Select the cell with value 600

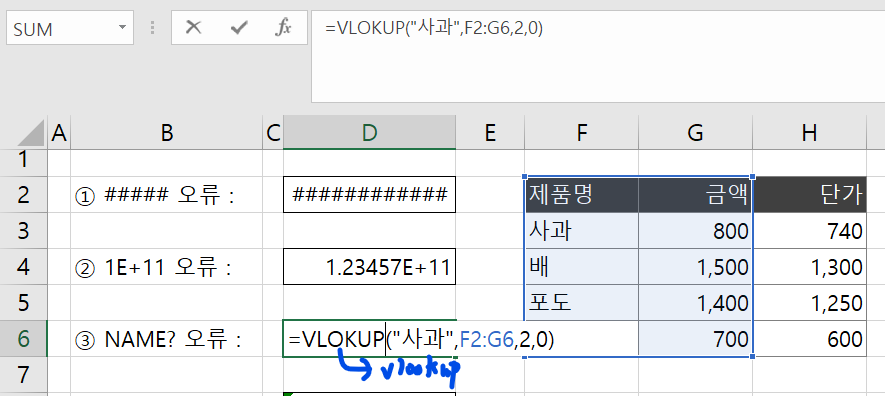click(x=809, y=339)
